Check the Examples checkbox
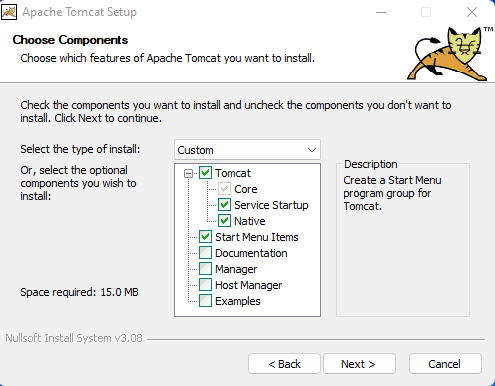This screenshot has width=495, height=386. [x=205, y=301]
